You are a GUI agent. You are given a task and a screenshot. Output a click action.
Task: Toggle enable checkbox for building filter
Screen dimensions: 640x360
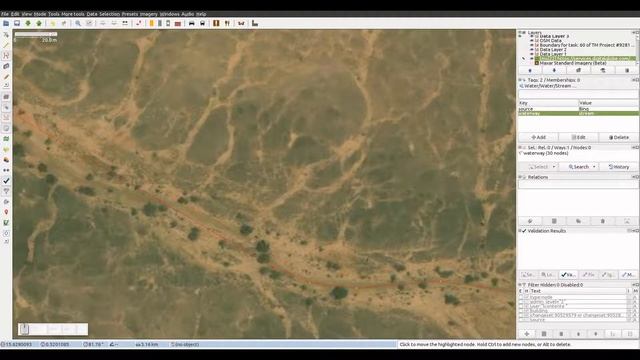coord(520,311)
